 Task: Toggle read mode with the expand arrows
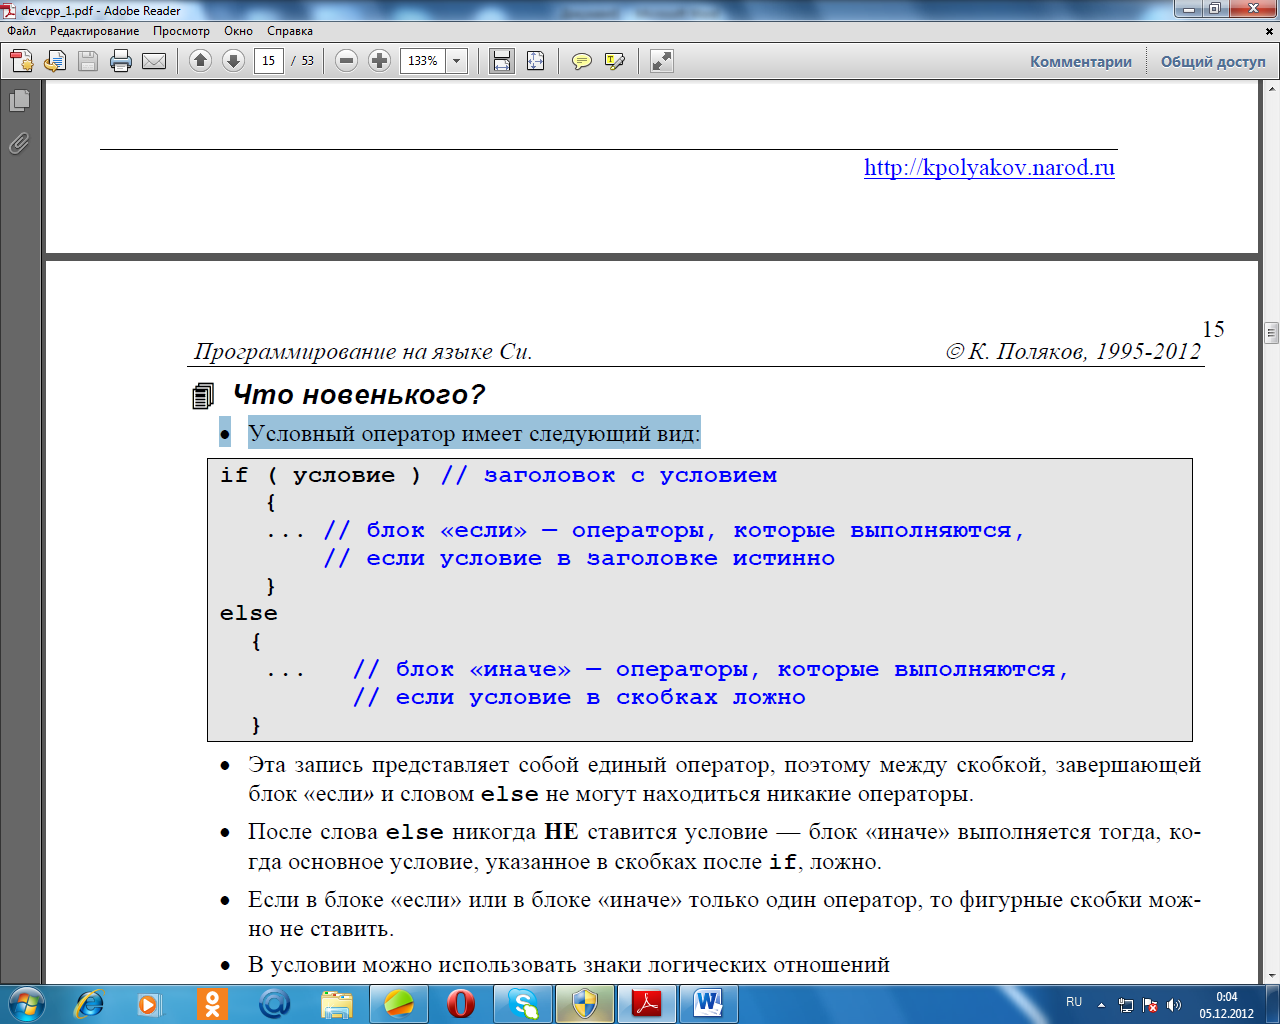[662, 61]
